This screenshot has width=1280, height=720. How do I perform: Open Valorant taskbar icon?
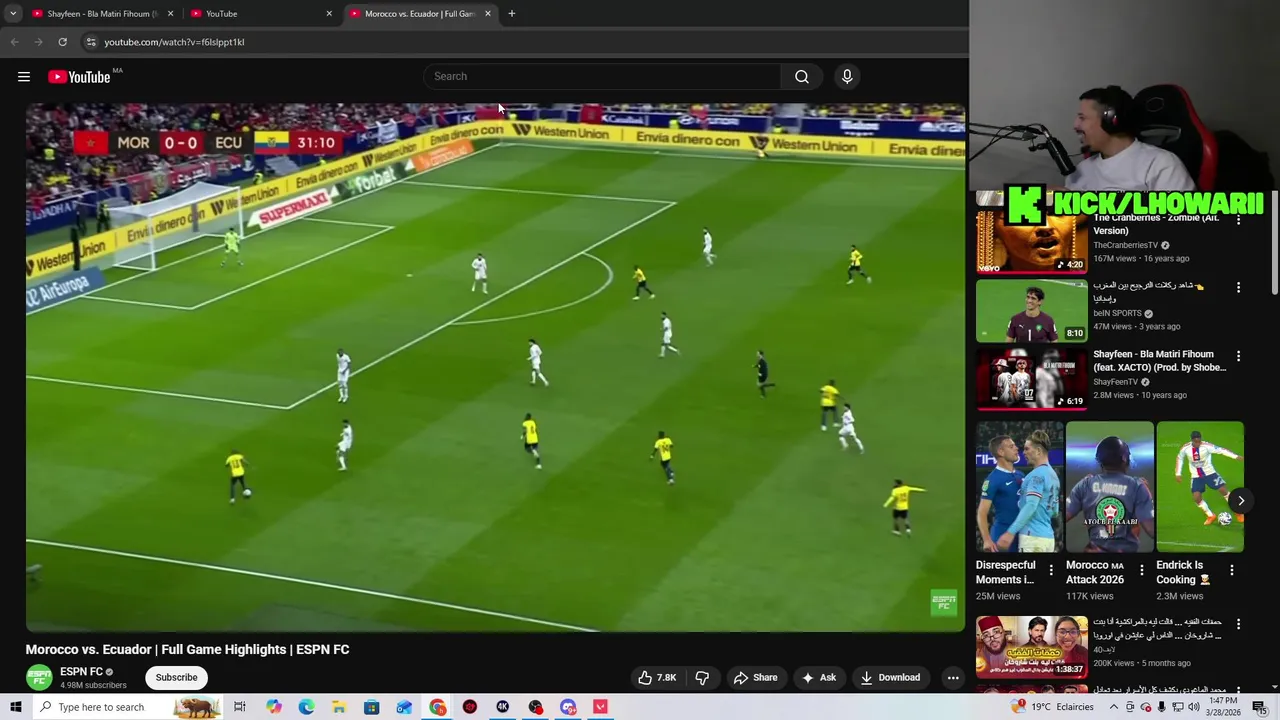[x=600, y=707]
